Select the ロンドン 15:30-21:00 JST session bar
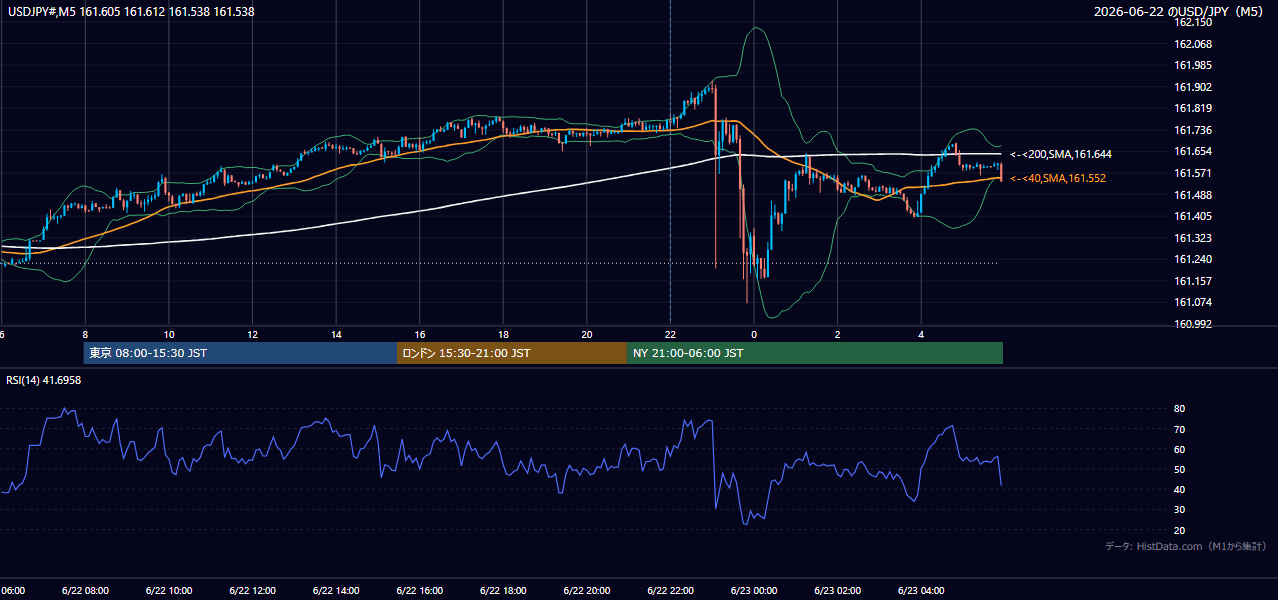 pos(512,353)
